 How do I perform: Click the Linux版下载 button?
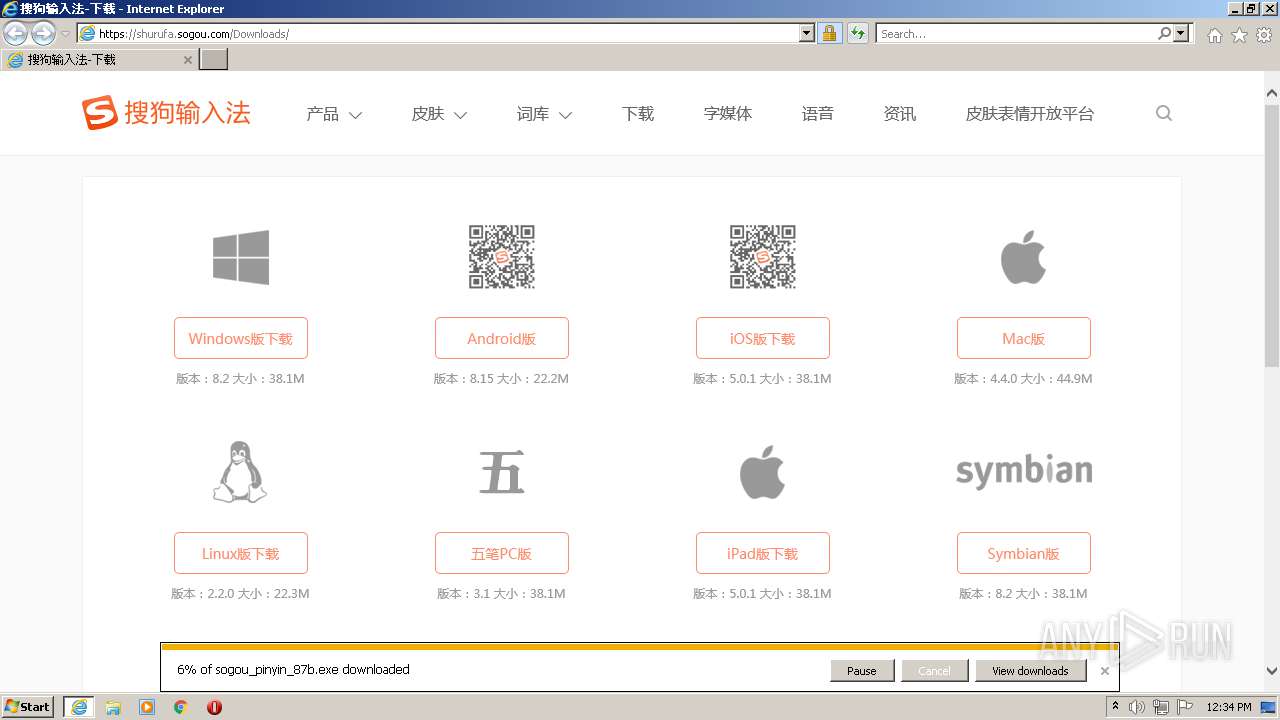pos(241,553)
